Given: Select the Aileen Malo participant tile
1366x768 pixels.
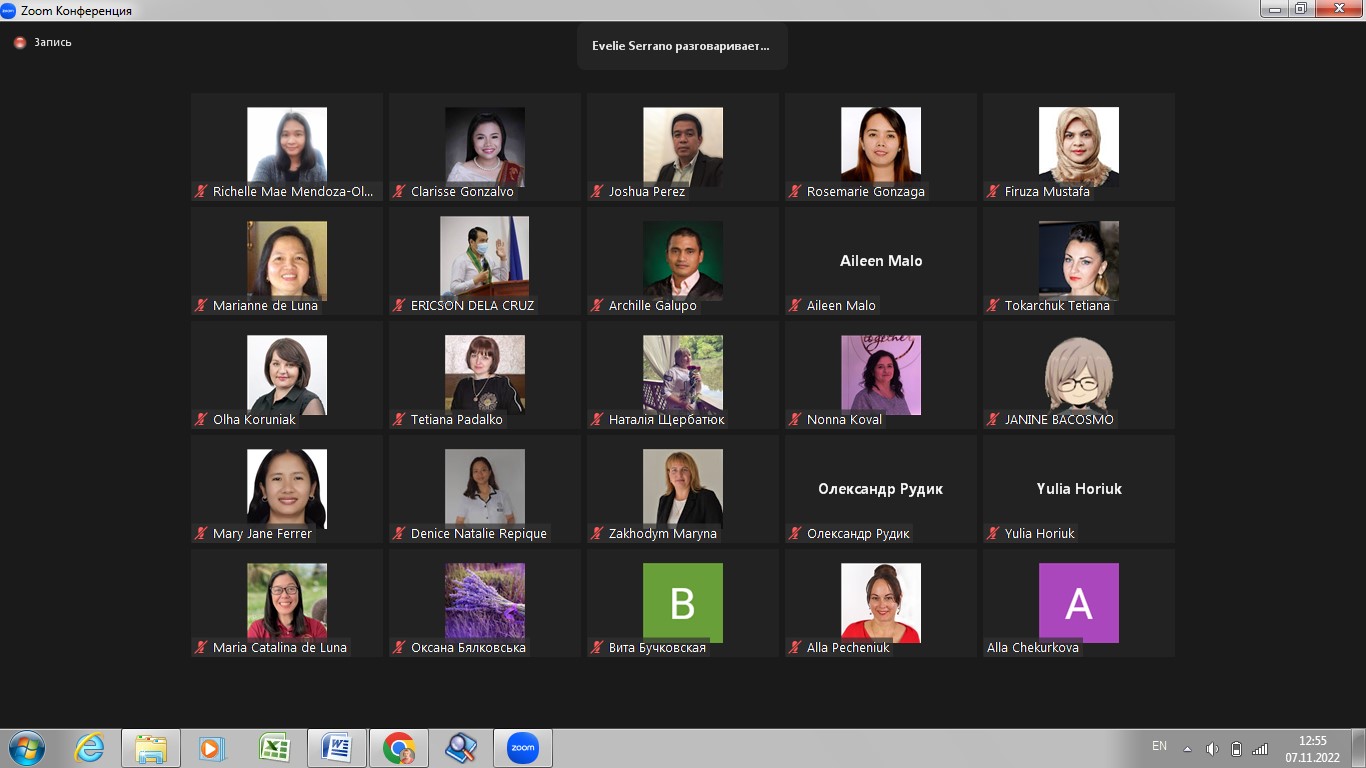Looking at the screenshot, I should coord(880,261).
